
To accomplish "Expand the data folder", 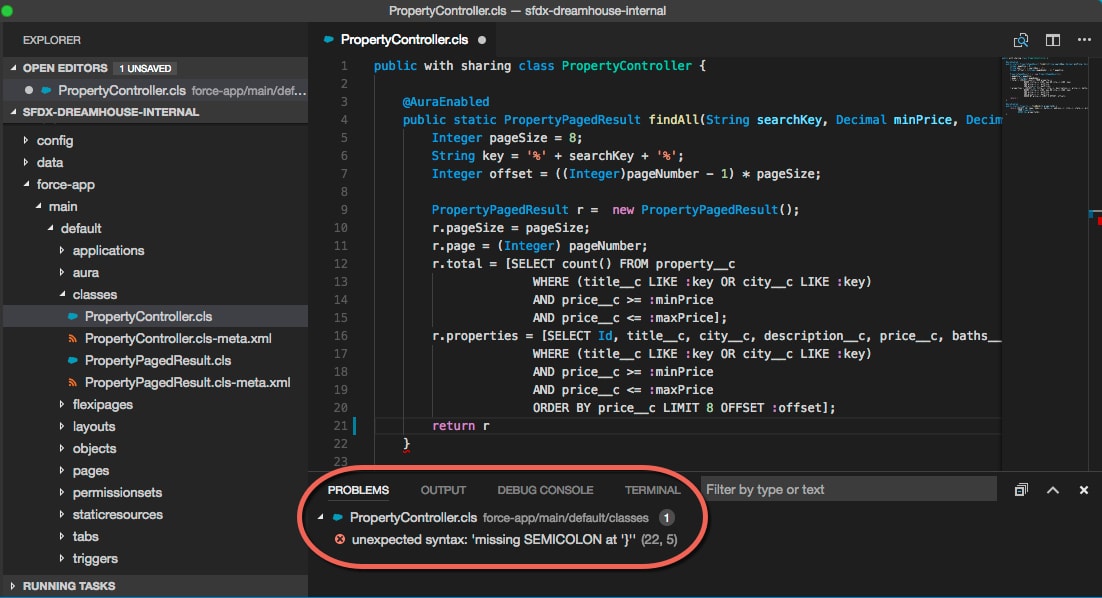I will (x=26, y=162).
